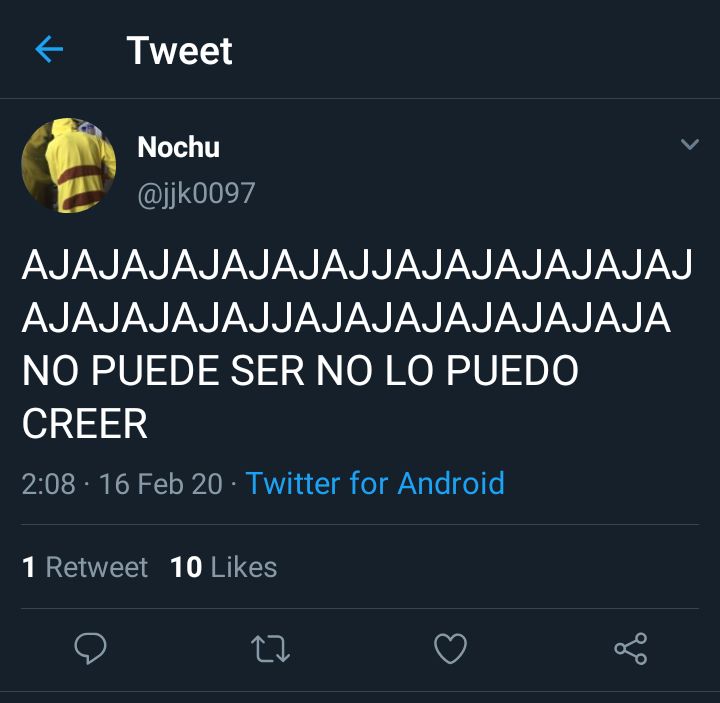
Task: Select the NO PUEDE SER text line
Action: (x=300, y=370)
